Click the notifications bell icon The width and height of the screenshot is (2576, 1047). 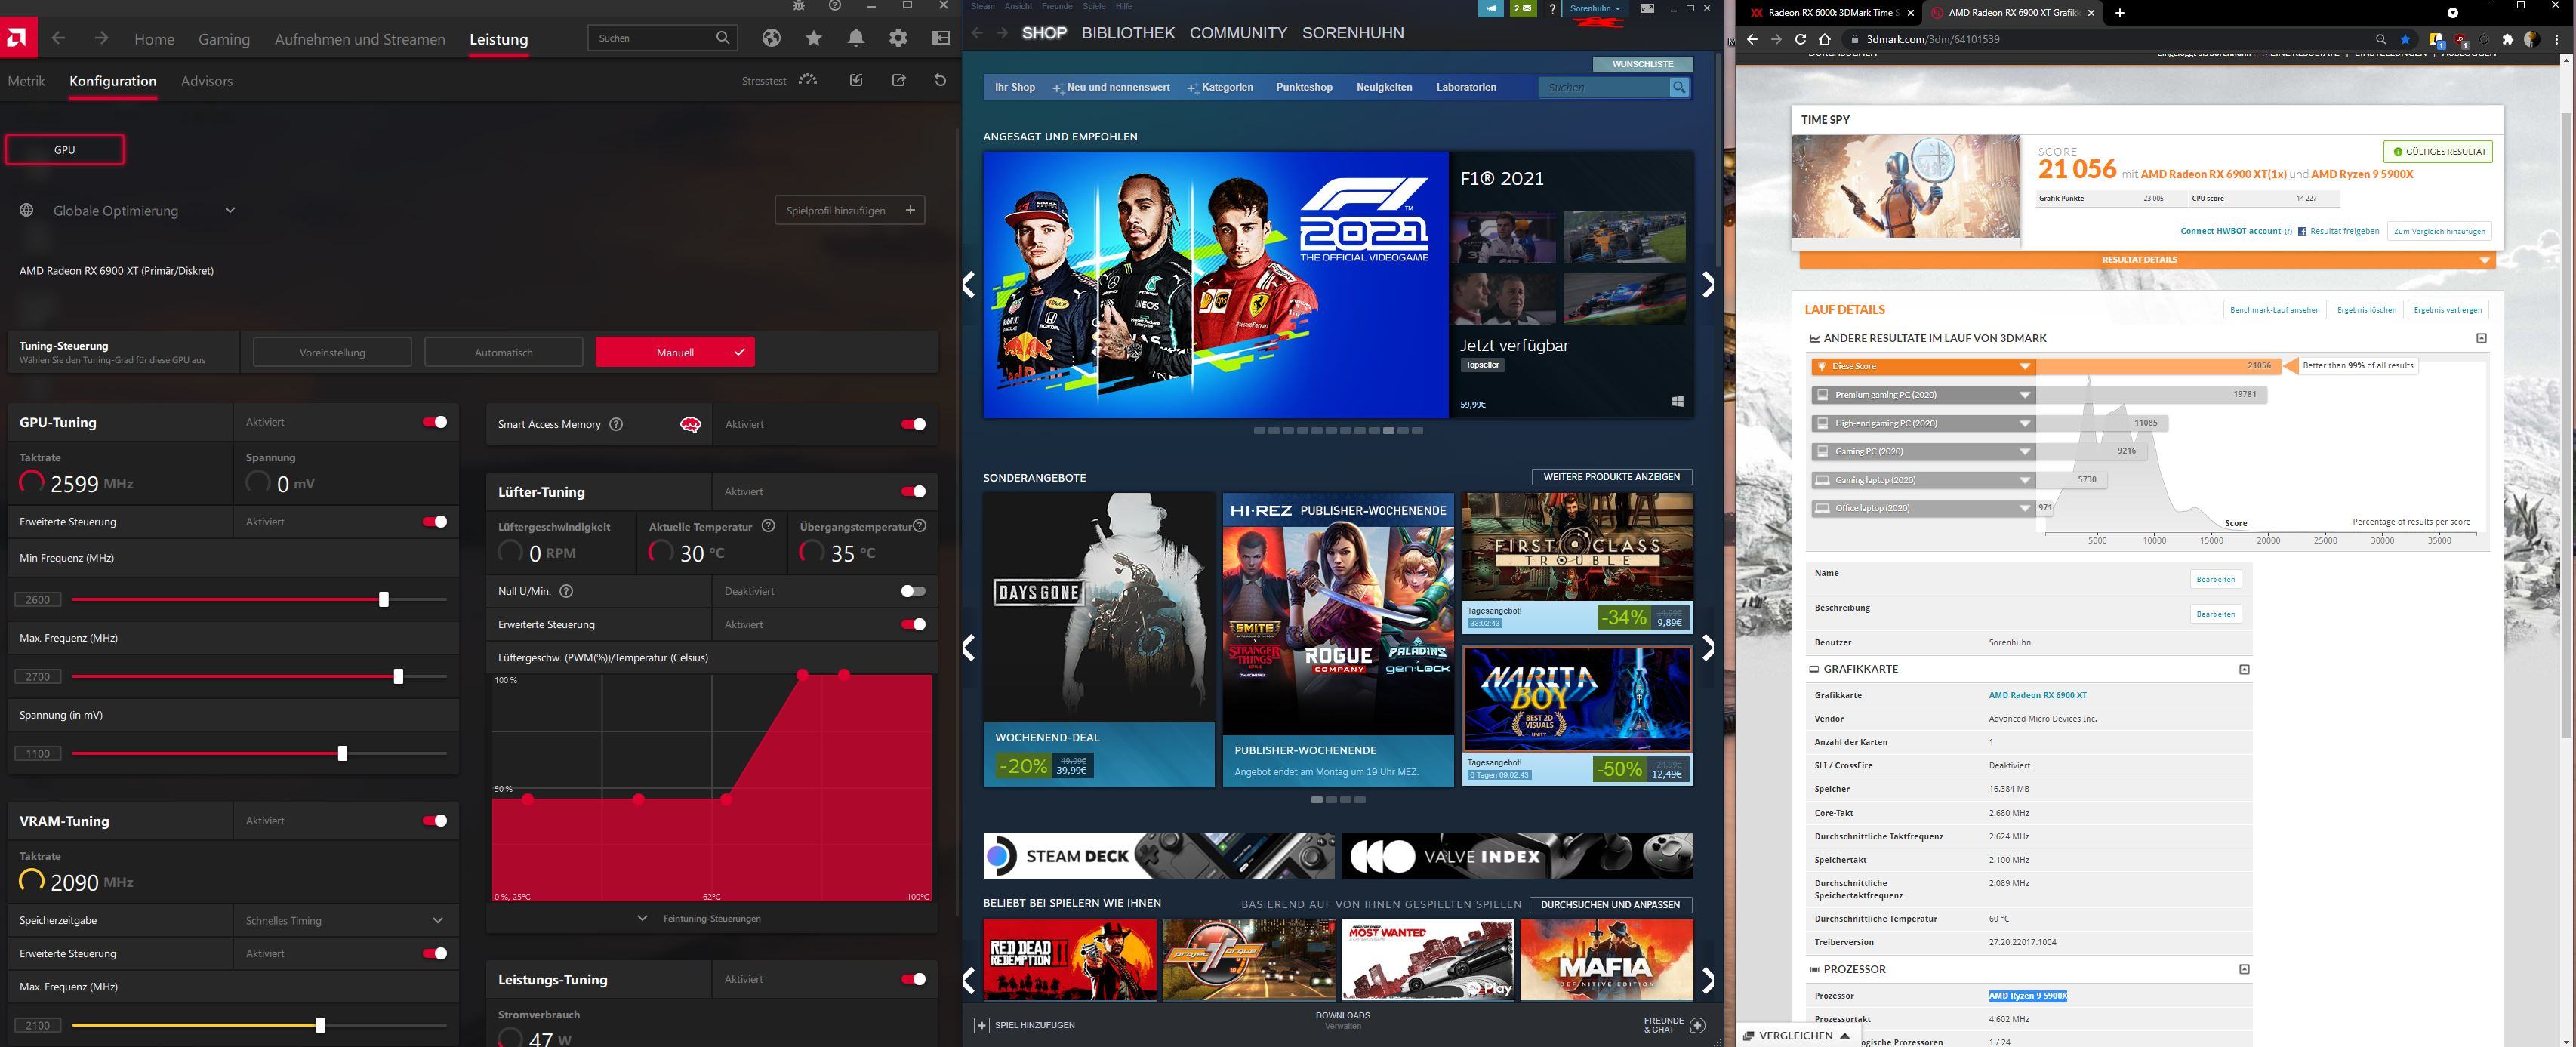click(x=856, y=38)
